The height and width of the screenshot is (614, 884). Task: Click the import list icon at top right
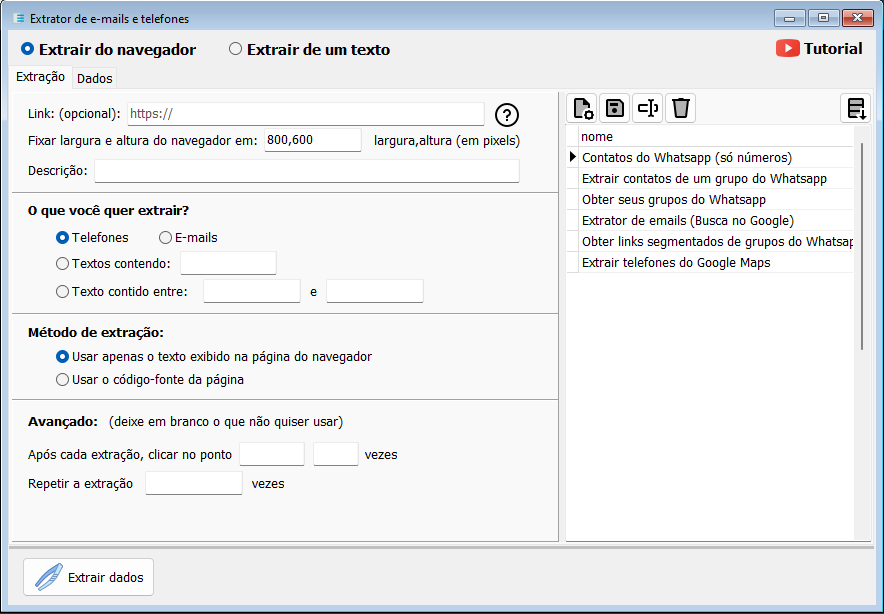[x=855, y=108]
